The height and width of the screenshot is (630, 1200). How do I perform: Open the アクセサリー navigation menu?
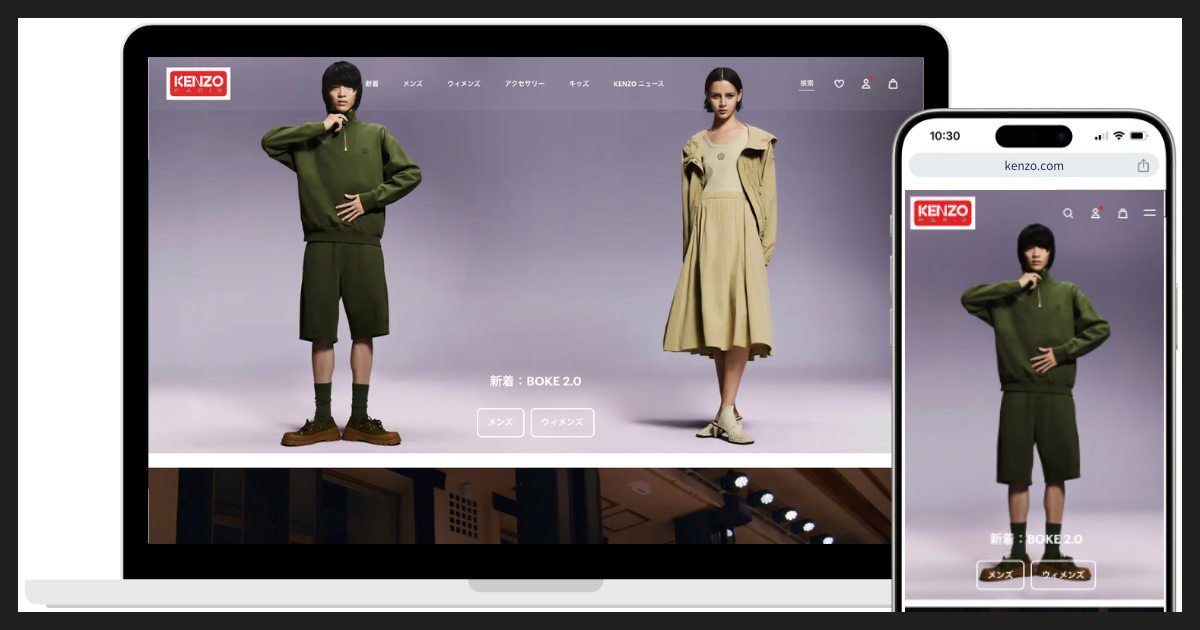click(x=525, y=84)
